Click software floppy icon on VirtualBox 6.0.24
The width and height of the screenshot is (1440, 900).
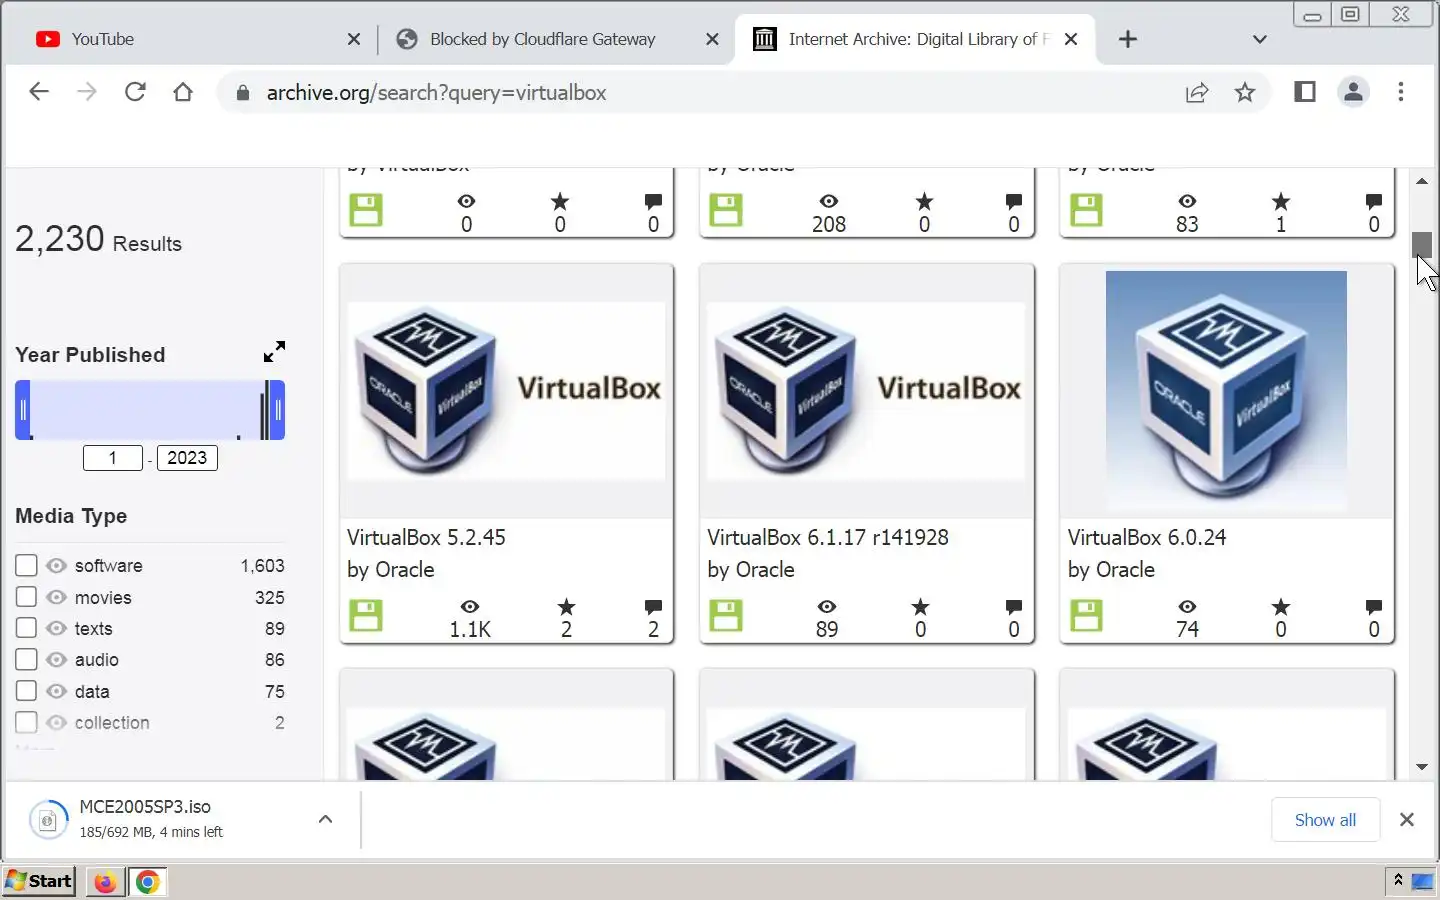[x=1086, y=615]
